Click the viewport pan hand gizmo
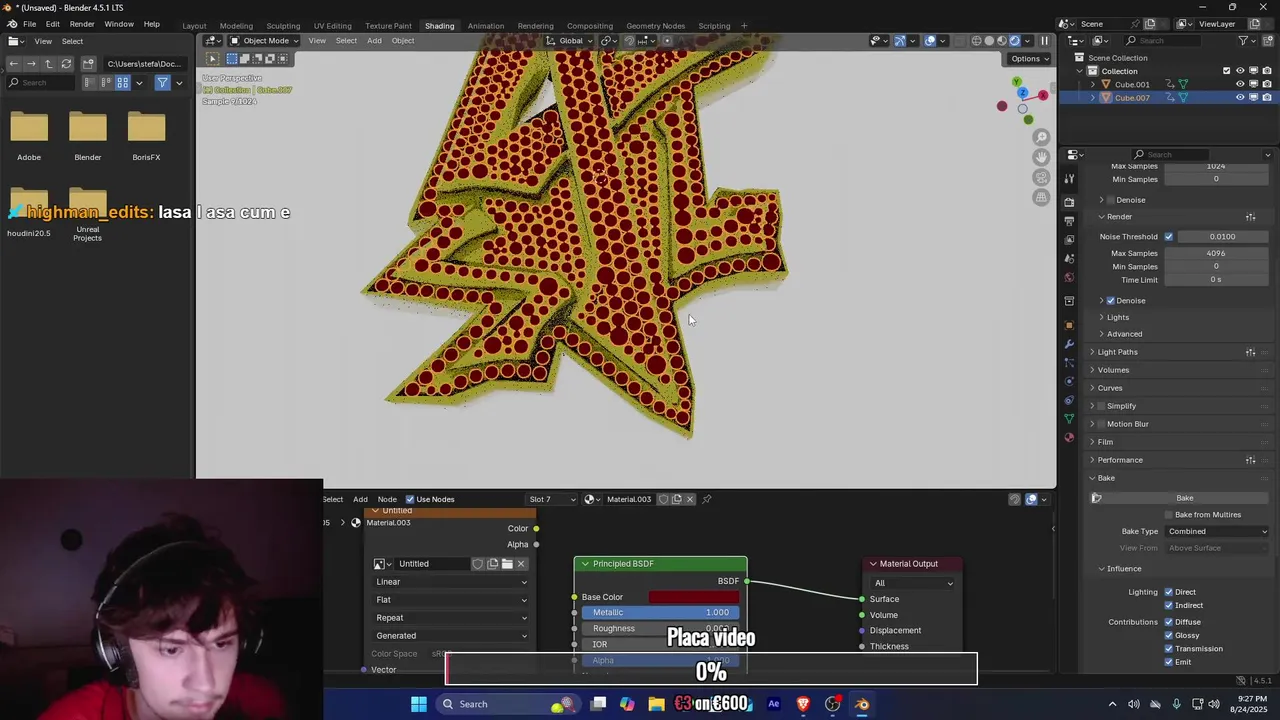 click(1041, 157)
